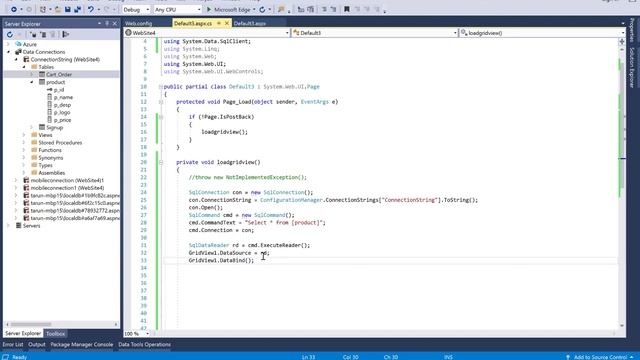Collapse the product table node
This screenshot has width=640, height=360.
32,82
